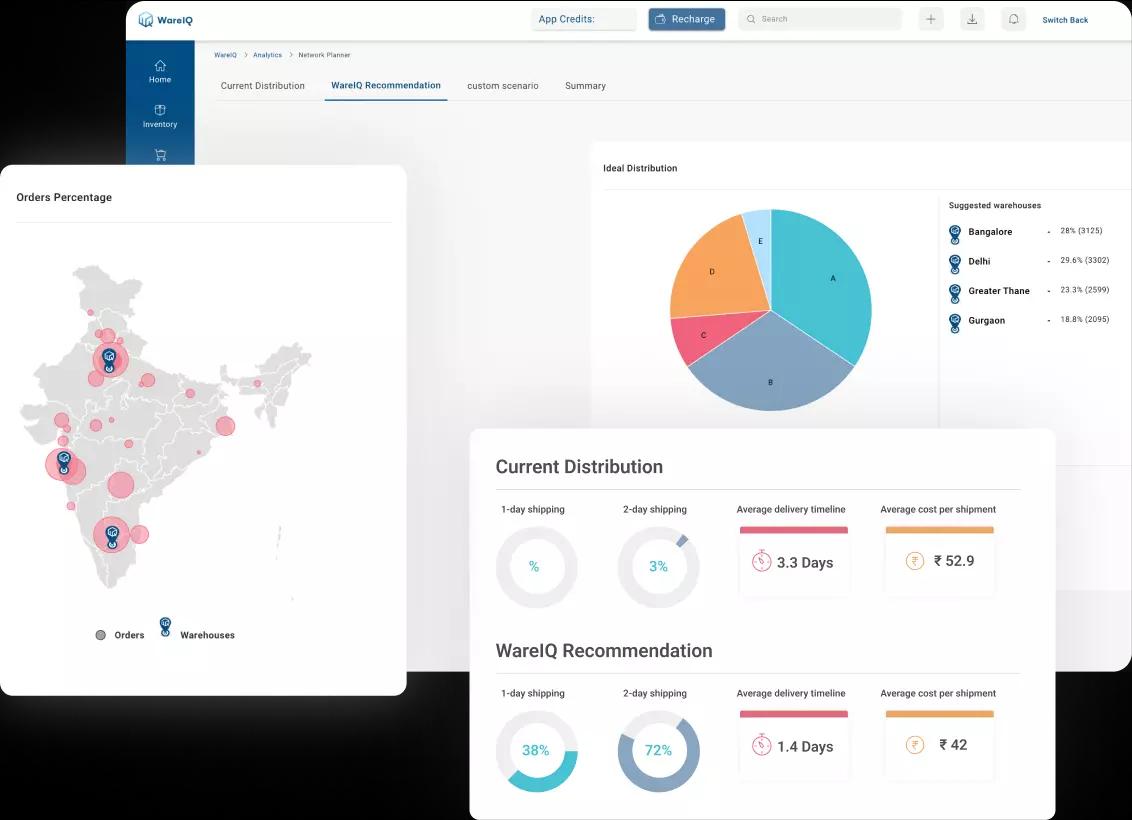Click the Greater Thane warehouse name

point(998,291)
